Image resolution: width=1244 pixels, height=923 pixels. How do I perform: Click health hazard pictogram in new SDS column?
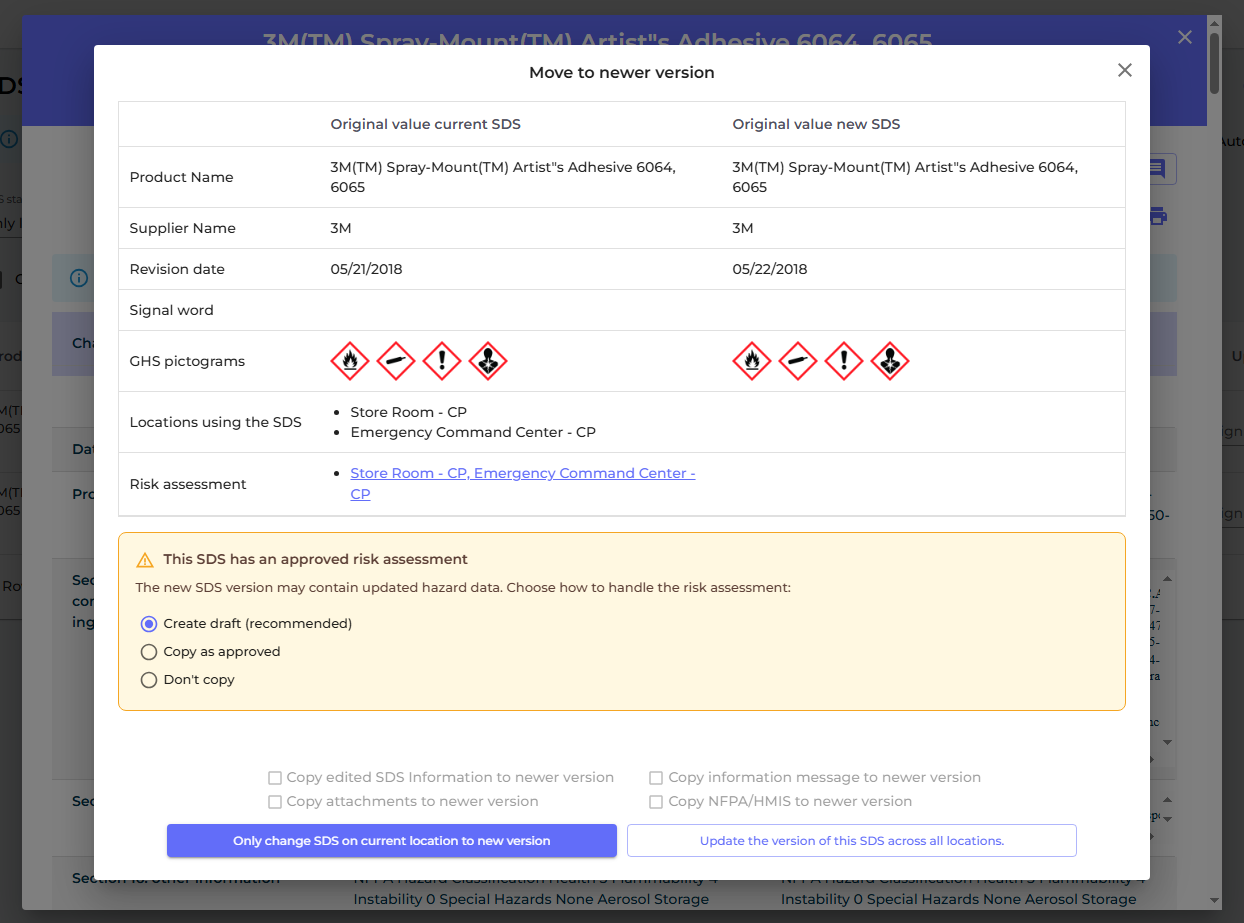pyautogui.click(x=890, y=361)
